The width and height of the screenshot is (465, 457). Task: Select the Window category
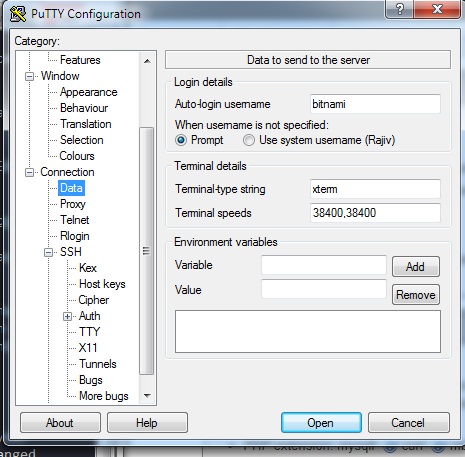(60, 76)
